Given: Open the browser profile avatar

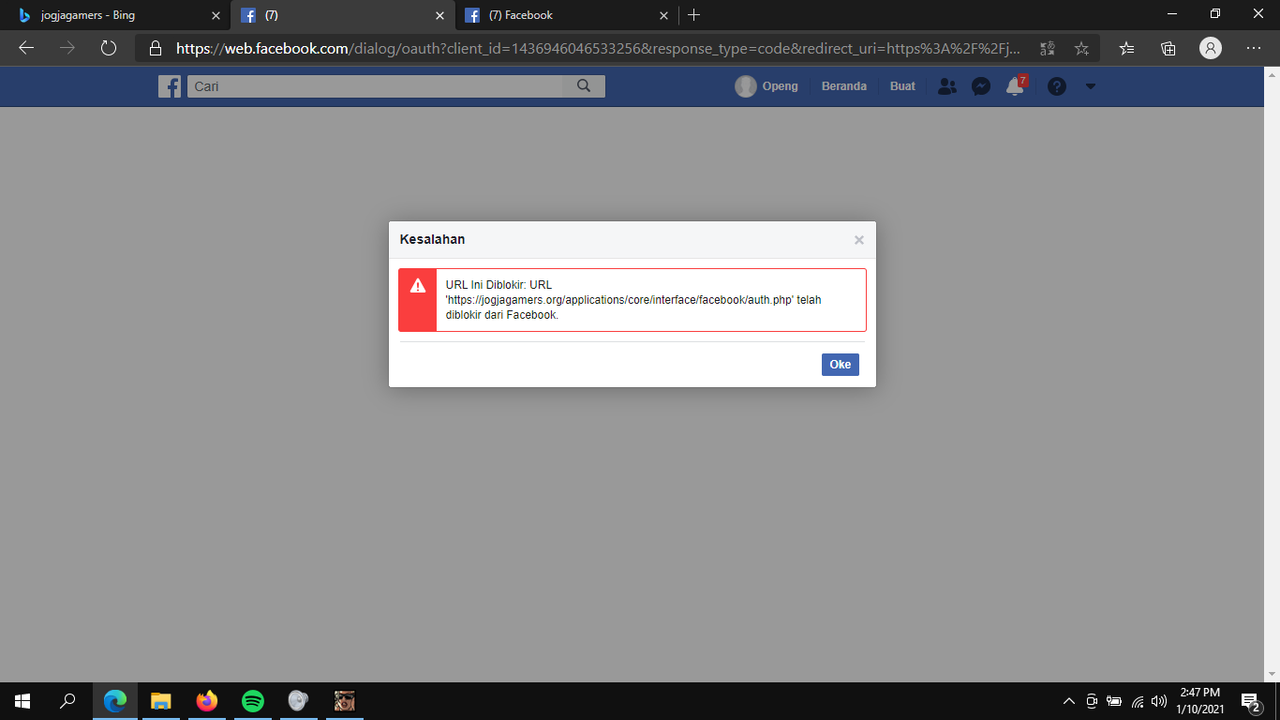Looking at the screenshot, I should [x=1210, y=48].
